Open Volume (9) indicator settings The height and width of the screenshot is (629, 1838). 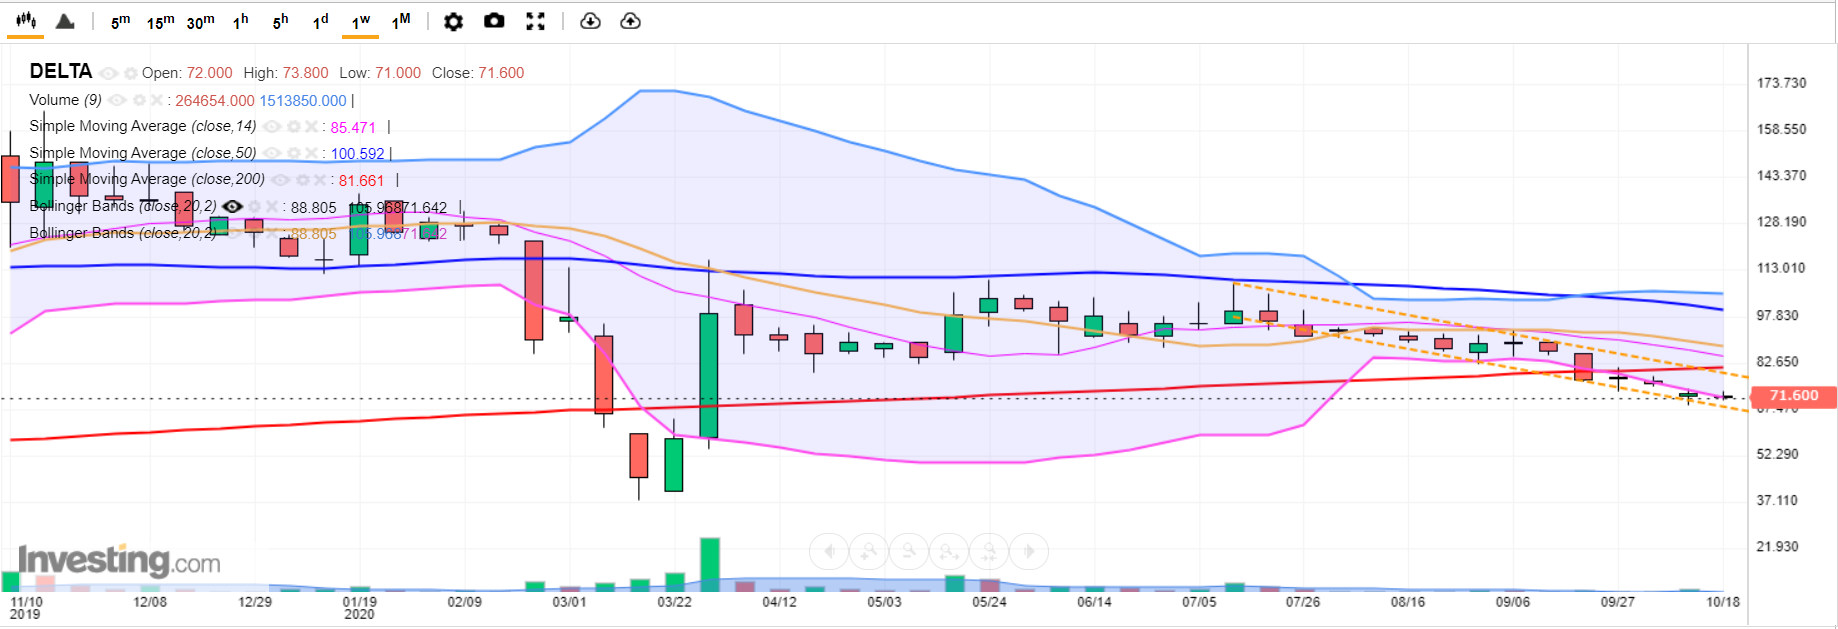(139, 100)
